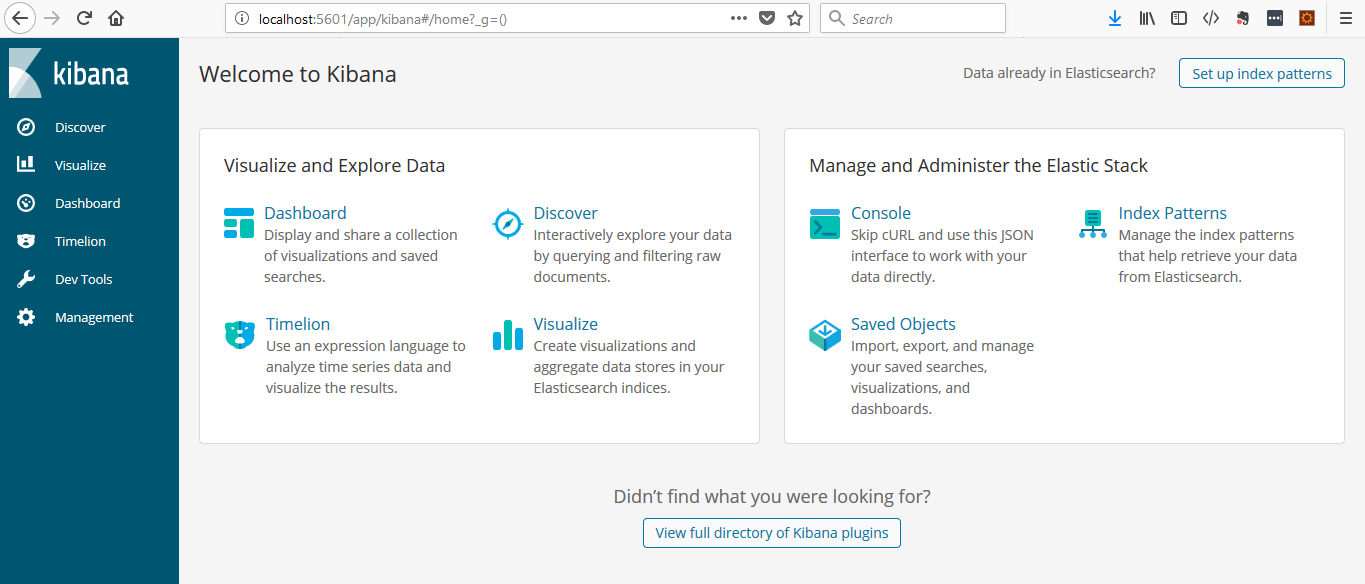Click 'Welcome to Kibana' heading
The height and width of the screenshot is (584, 1365).
(x=298, y=74)
